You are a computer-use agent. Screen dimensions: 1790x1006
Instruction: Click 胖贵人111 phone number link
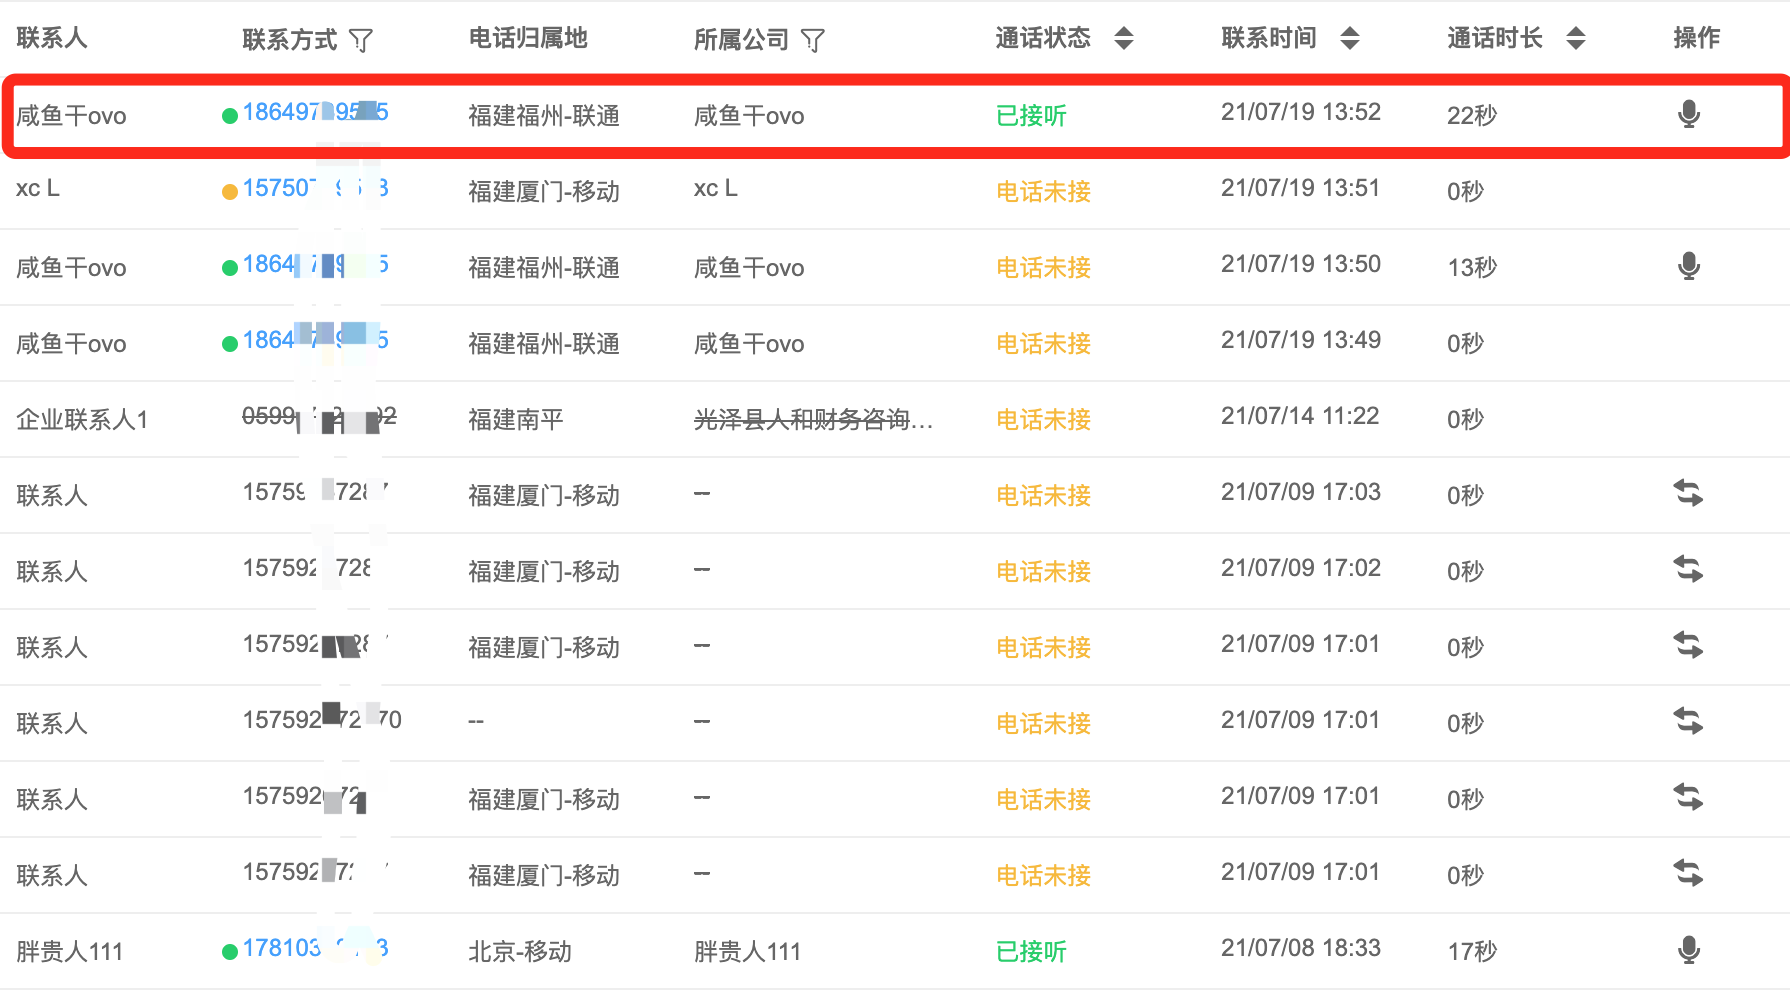coord(315,948)
